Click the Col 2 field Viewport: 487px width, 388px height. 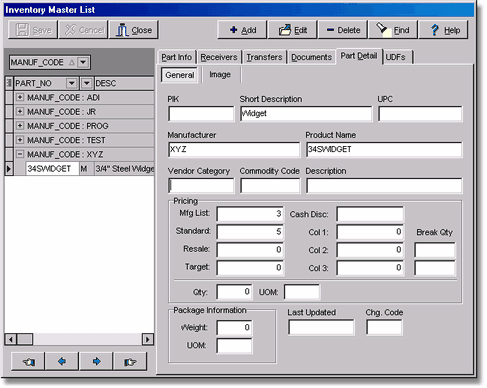click(370, 250)
